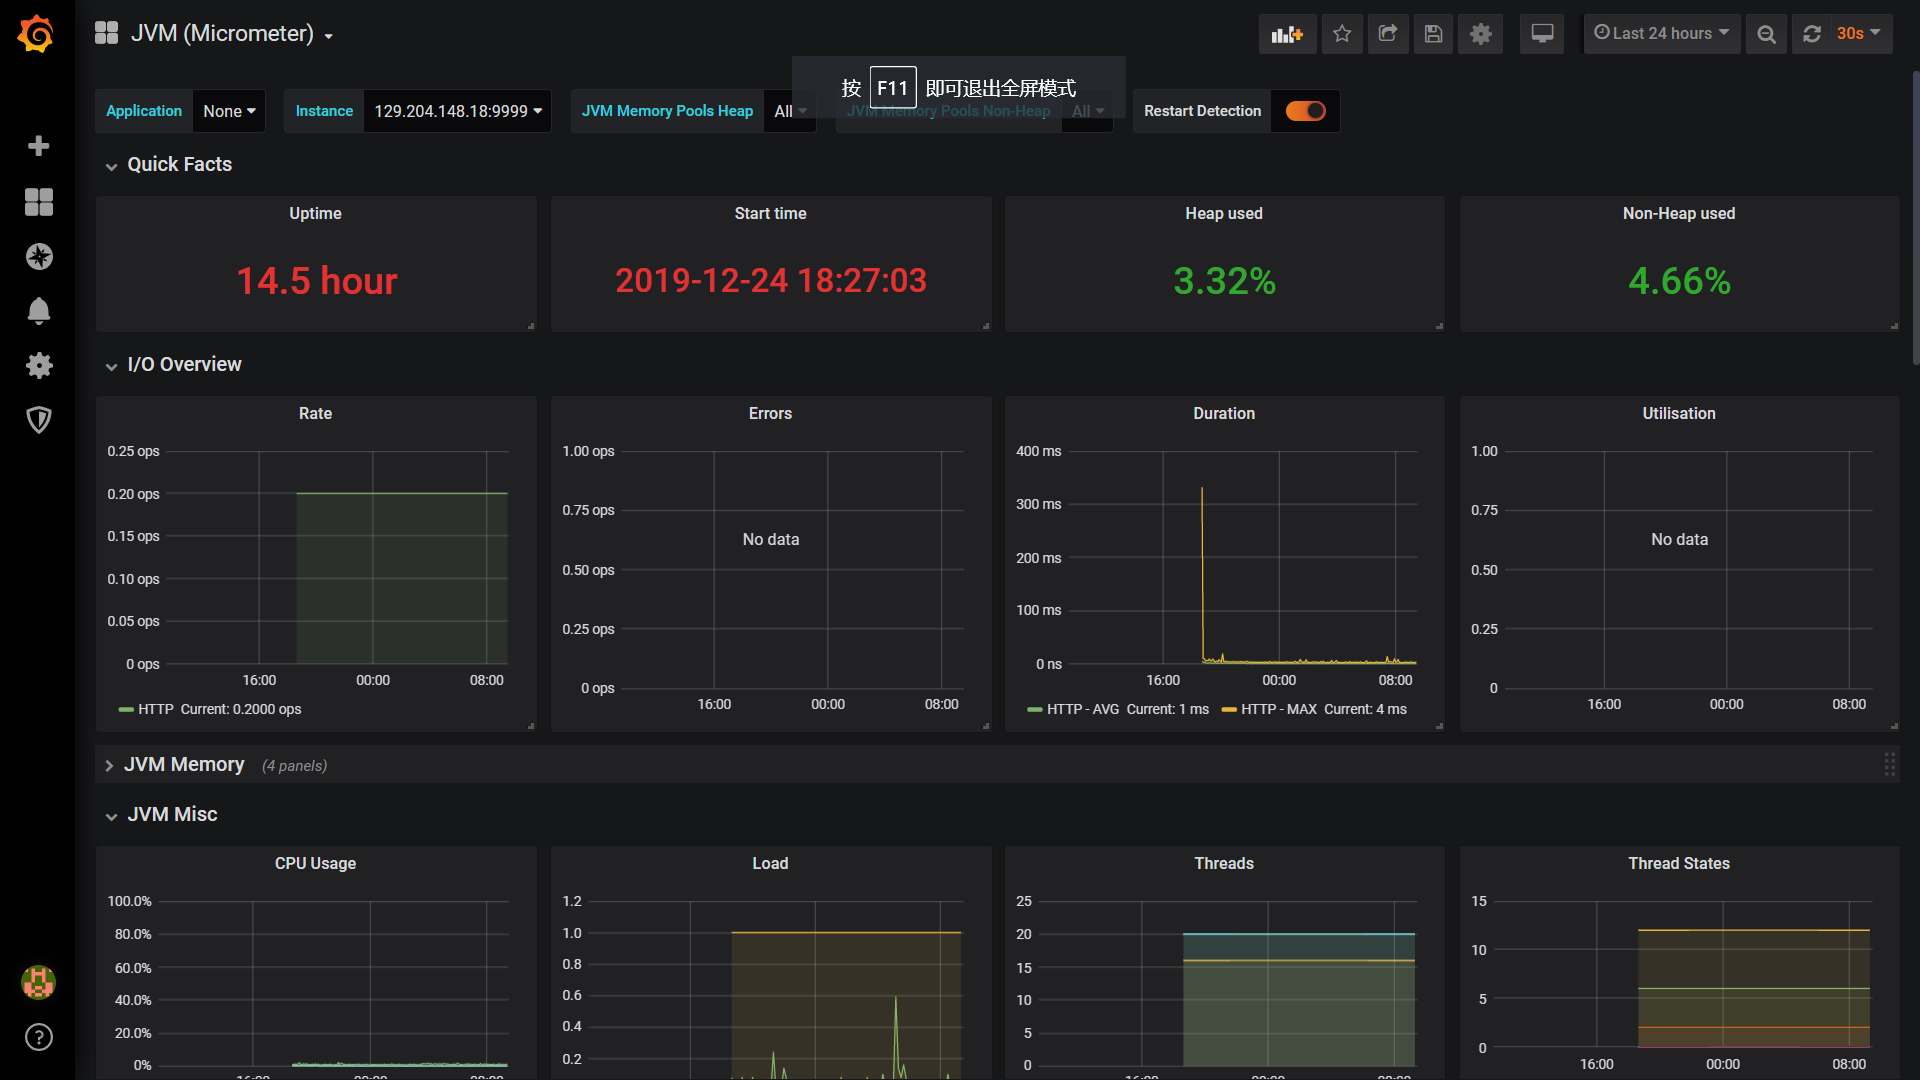
Task: Click the 14.5 hour uptime value
Action: point(316,281)
